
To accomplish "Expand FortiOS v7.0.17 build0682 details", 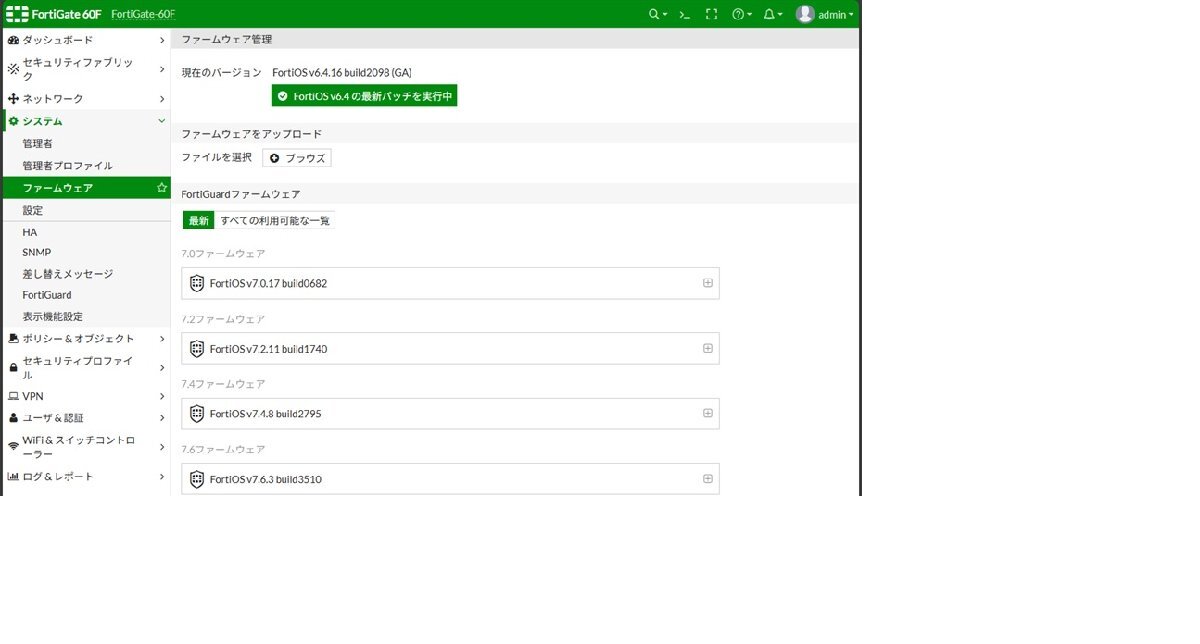I will 708,283.
